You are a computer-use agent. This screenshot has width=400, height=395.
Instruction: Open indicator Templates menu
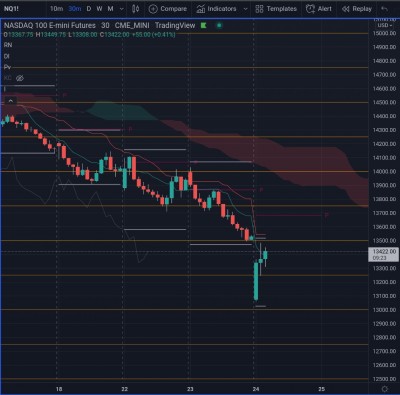(x=276, y=9)
